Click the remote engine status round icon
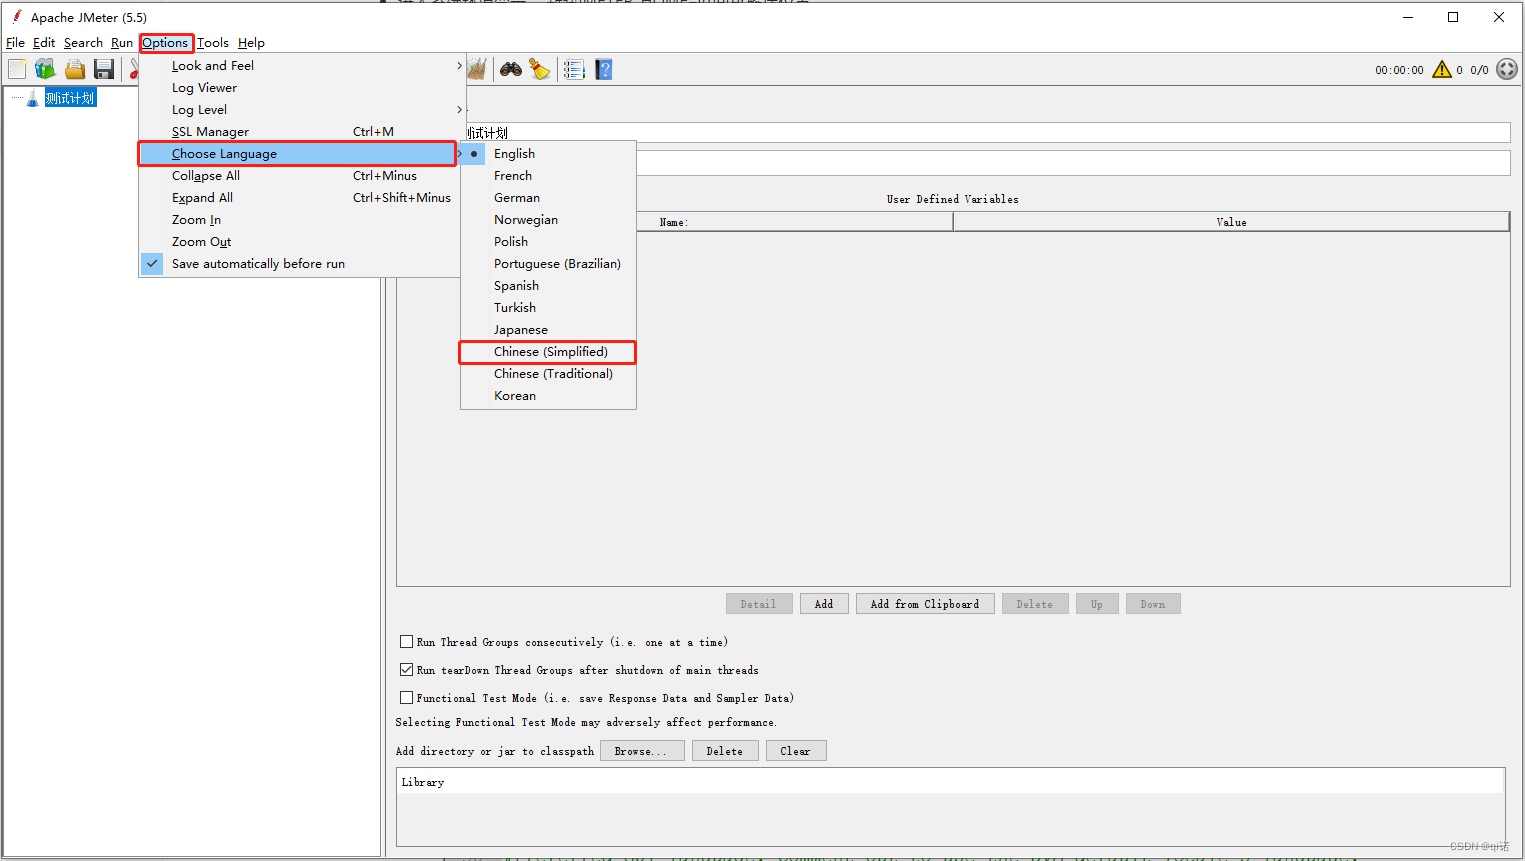The width and height of the screenshot is (1525, 861). [1507, 69]
